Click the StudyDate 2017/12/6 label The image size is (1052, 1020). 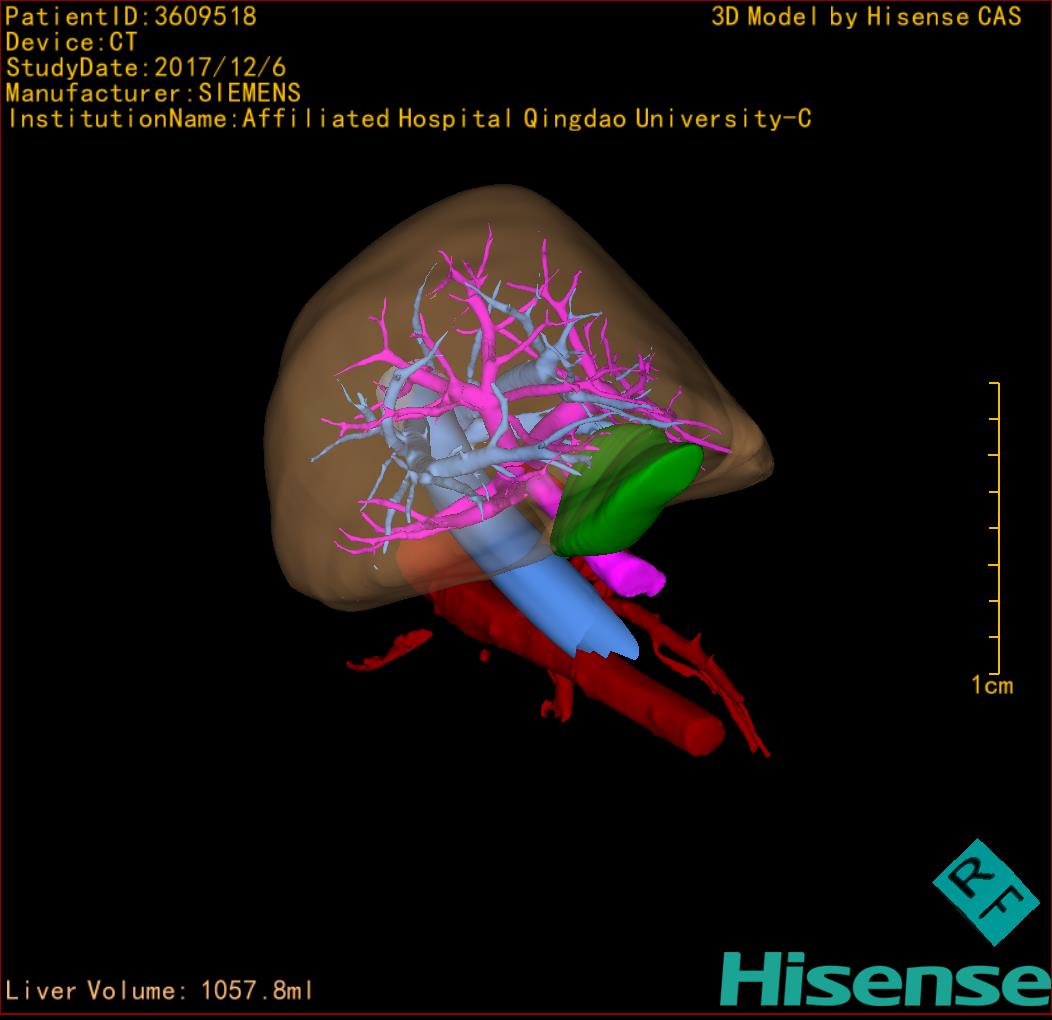[x=146, y=68]
